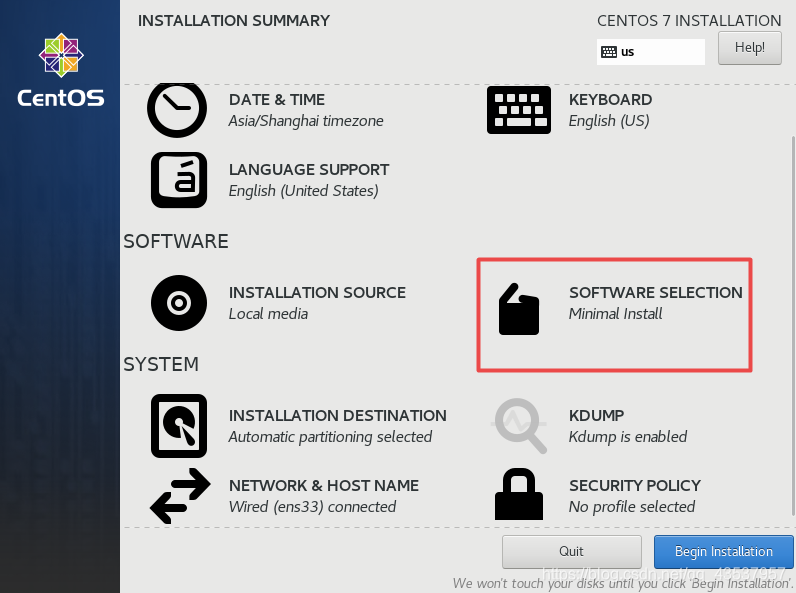Click the KEYBOARD heading
796x593 pixels.
610,100
